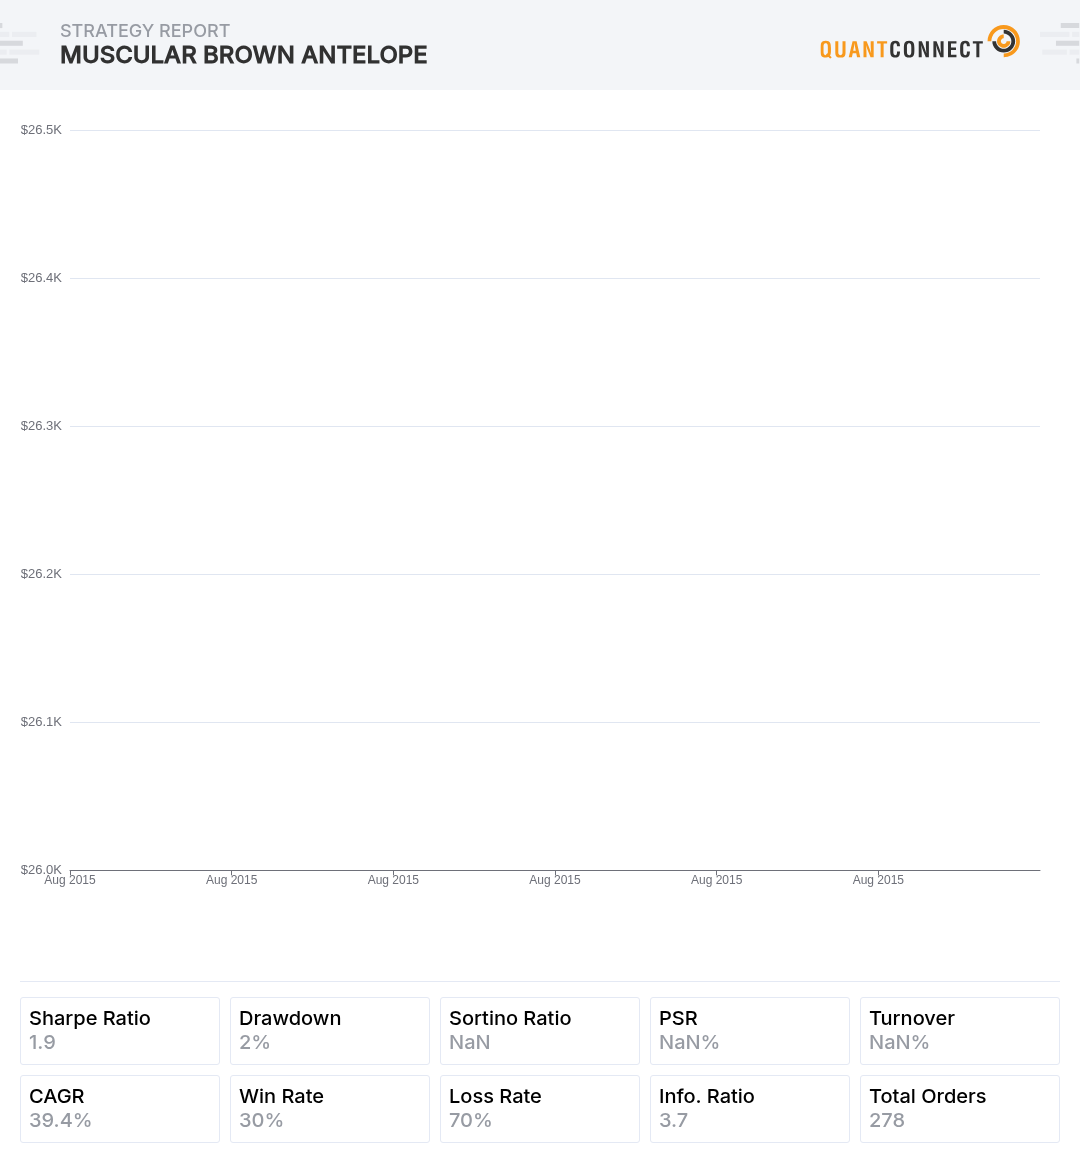Click the $26.3K axis label
The height and width of the screenshot is (1173, 1080).
tap(41, 426)
